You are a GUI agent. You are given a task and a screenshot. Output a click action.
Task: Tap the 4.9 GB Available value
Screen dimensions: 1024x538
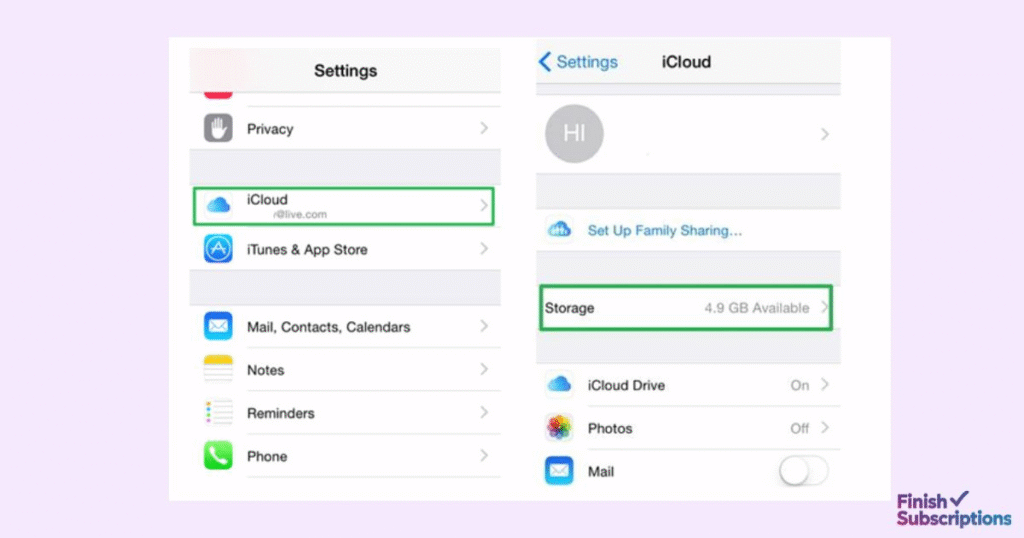click(756, 308)
